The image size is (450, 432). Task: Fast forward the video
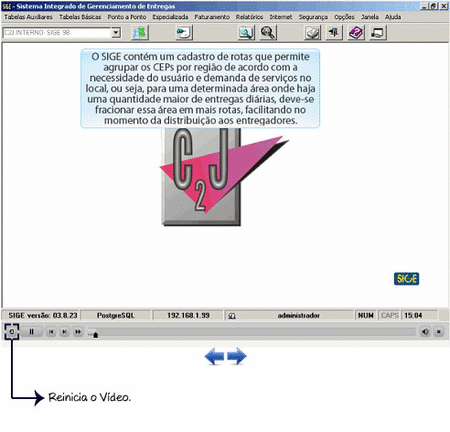tap(78, 332)
